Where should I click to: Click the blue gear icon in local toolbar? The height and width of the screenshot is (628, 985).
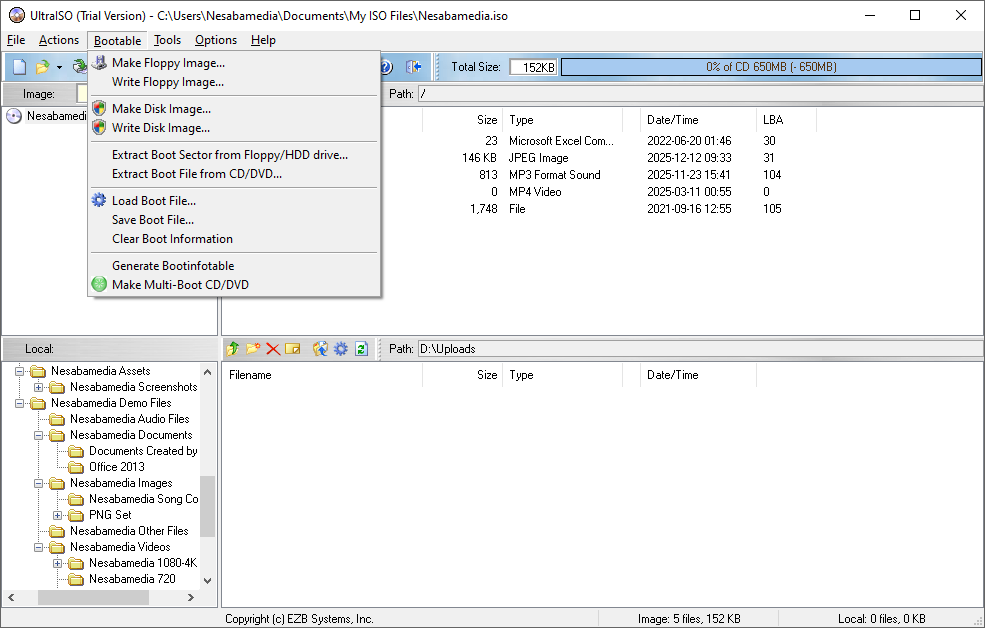[x=341, y=349]
